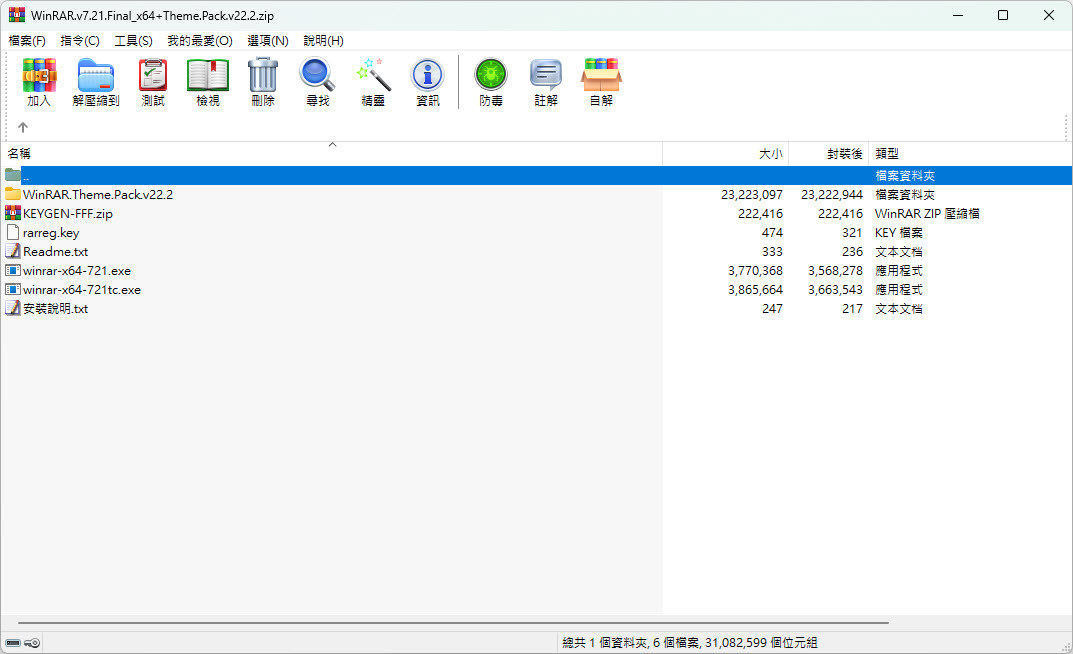
Task: Select the WinRAR.Theme.Pack.v22.2 folder name
Action: [x=98, y=195]
